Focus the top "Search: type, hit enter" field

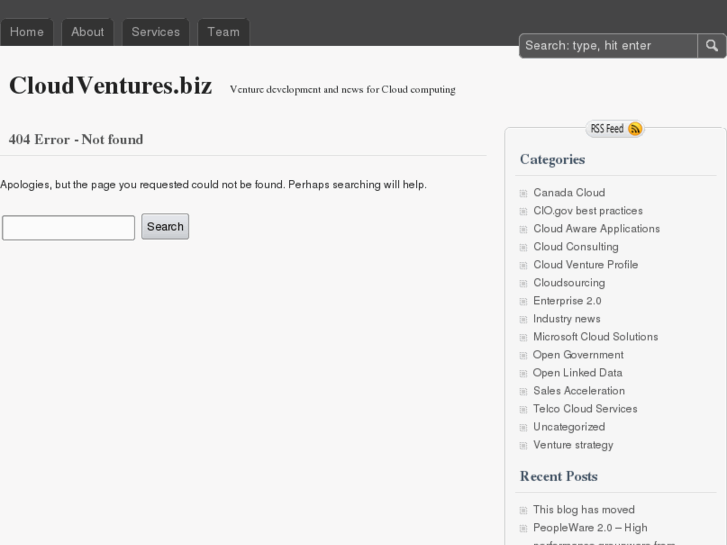(608, 46)
